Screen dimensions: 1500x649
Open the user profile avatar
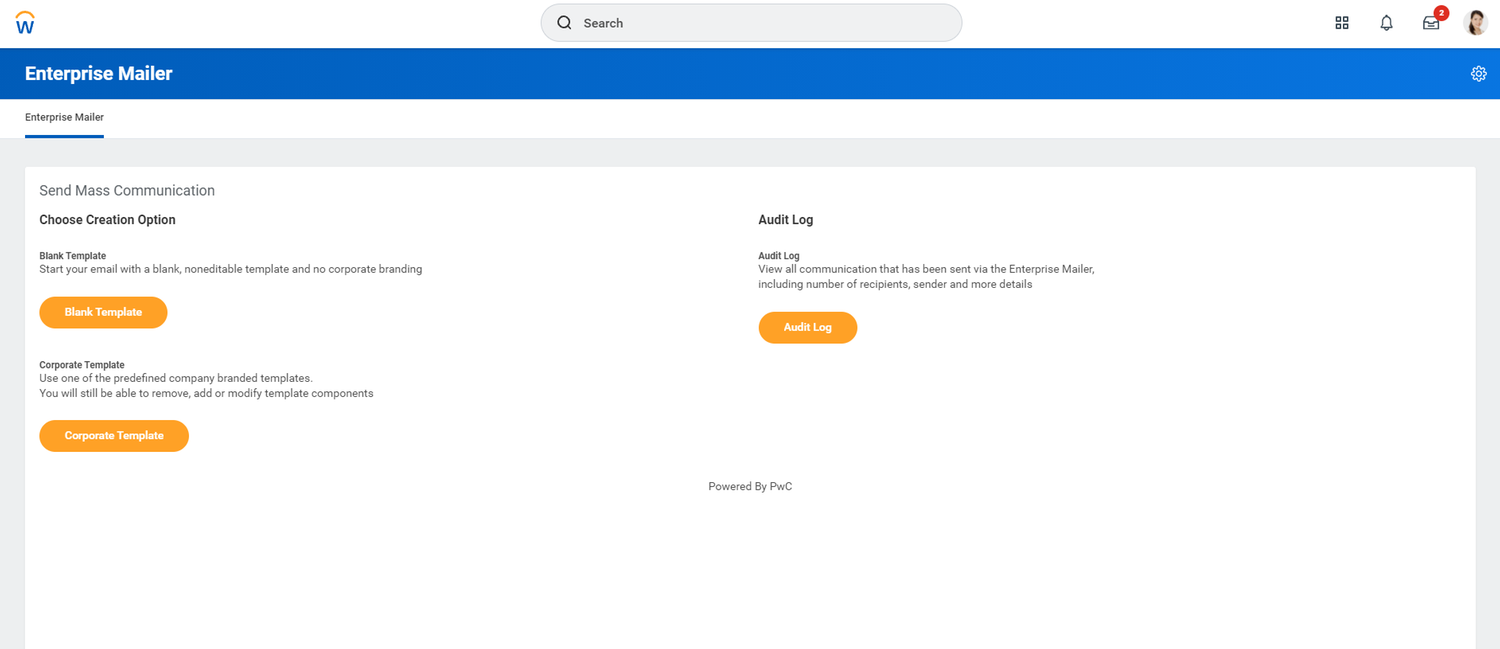1475,23
